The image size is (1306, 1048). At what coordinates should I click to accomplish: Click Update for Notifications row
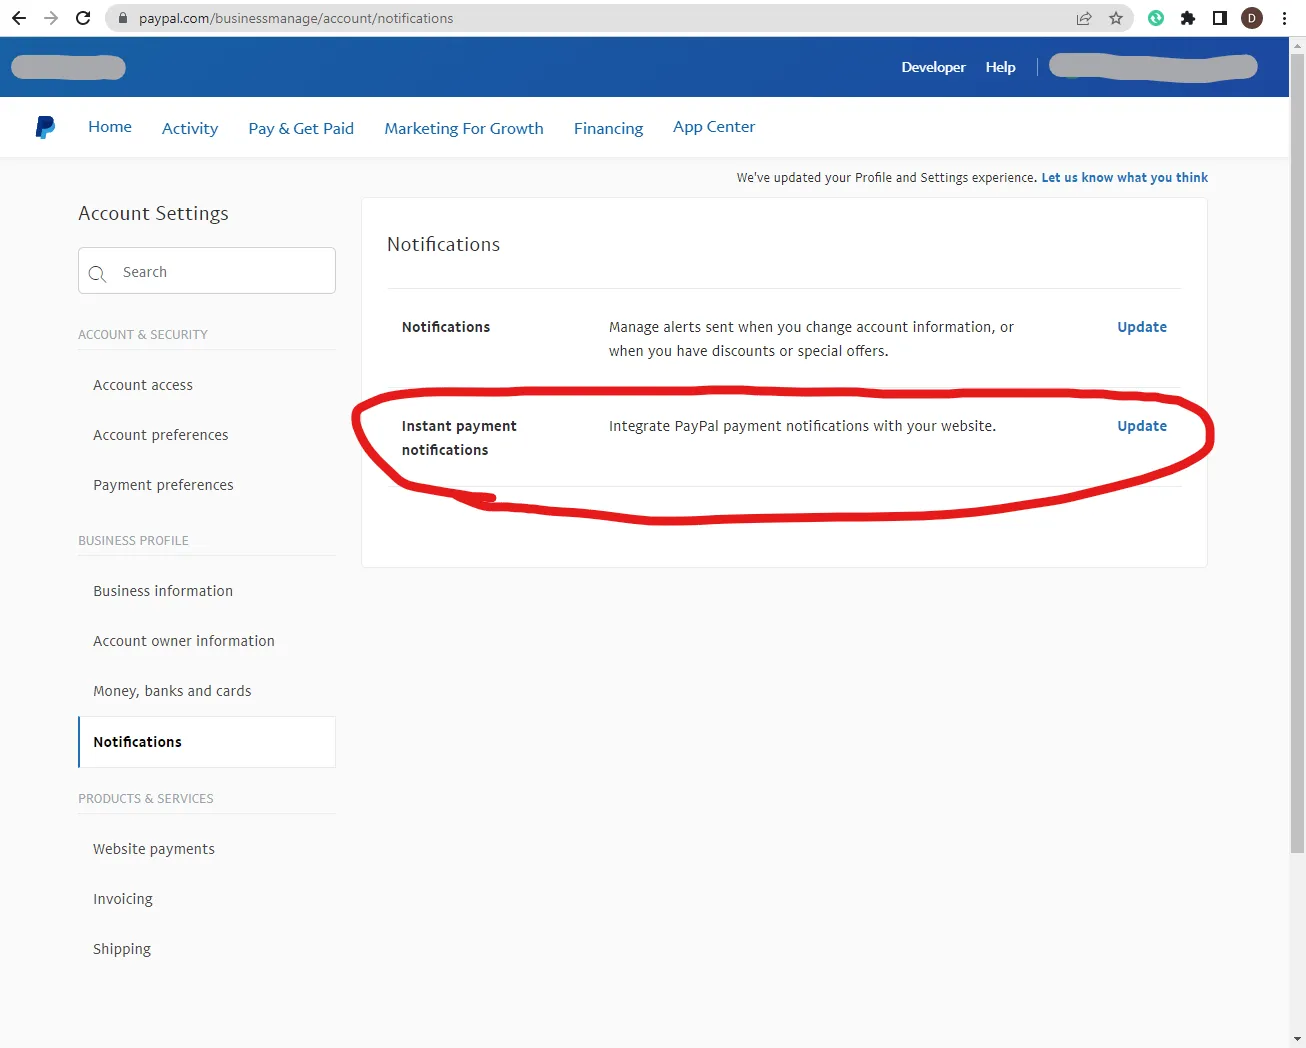(1142, 327)
